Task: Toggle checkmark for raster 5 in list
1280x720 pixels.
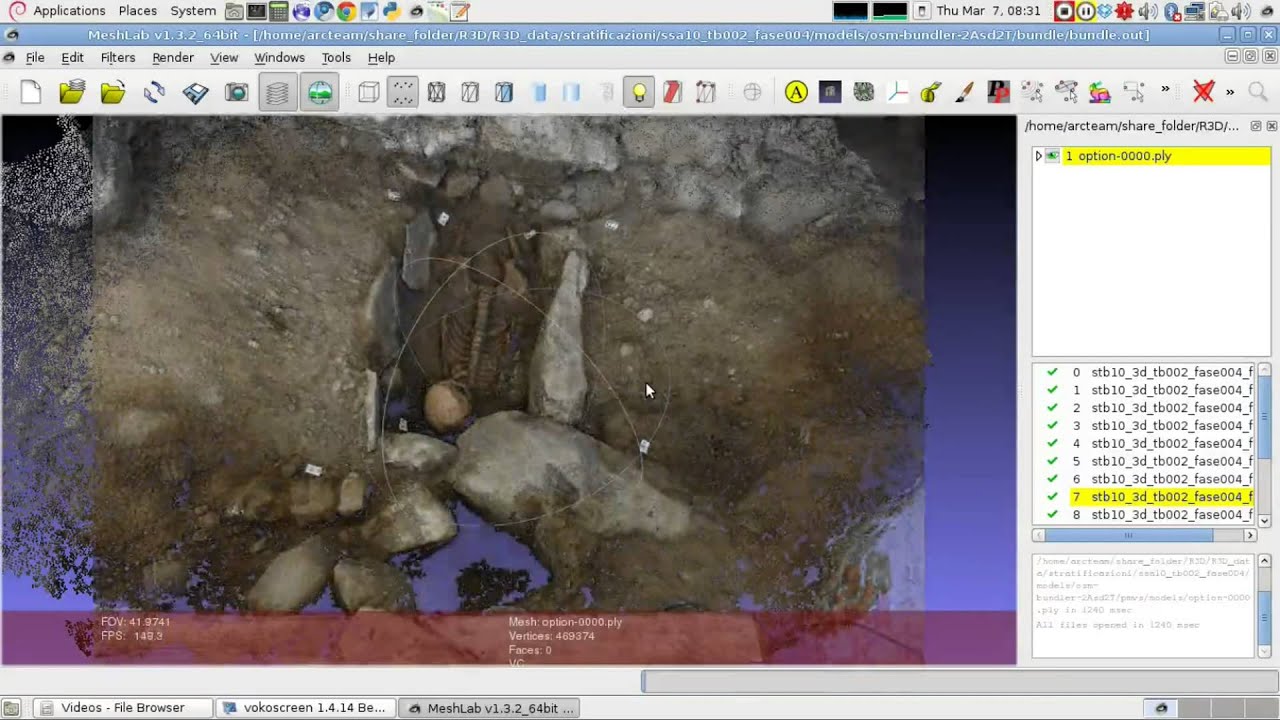Action: [x=1052, y=461]
